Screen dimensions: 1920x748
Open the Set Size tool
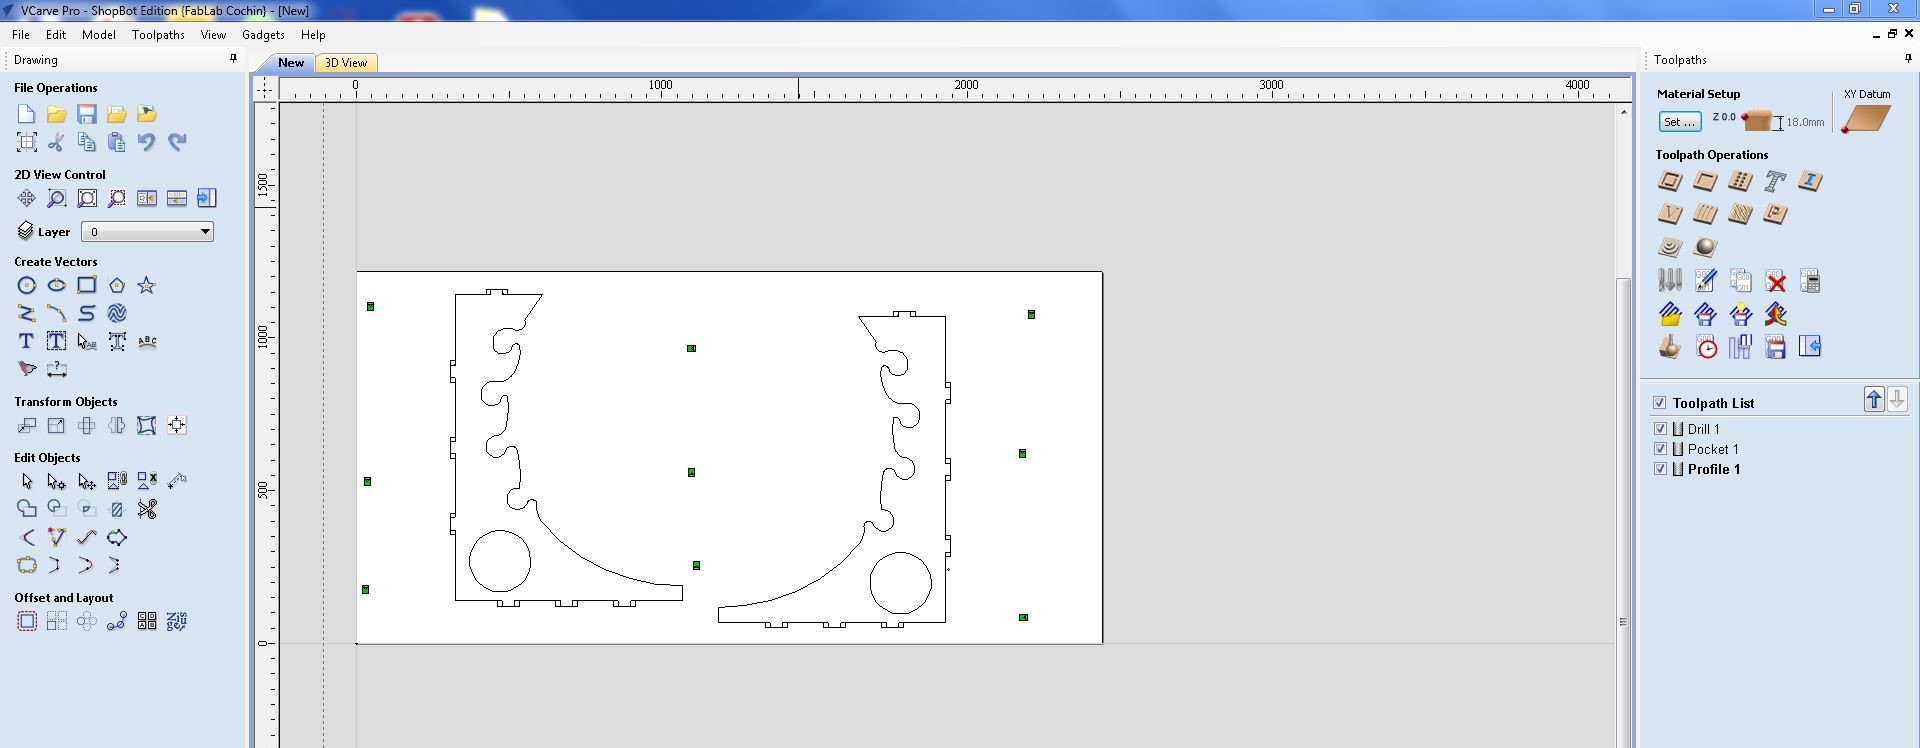pyautogui.click(x=57, y=426)
